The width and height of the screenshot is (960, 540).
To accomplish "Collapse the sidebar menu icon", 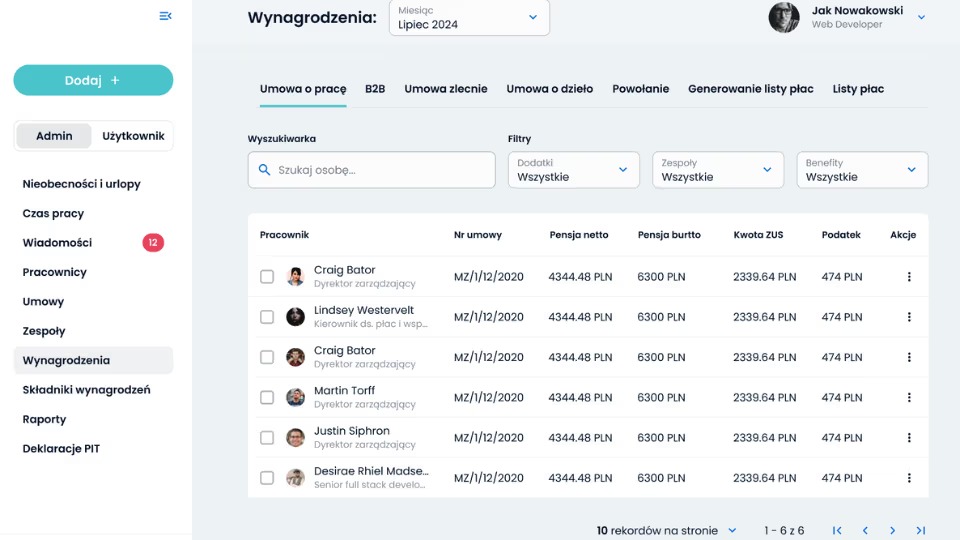I will 165,16.
